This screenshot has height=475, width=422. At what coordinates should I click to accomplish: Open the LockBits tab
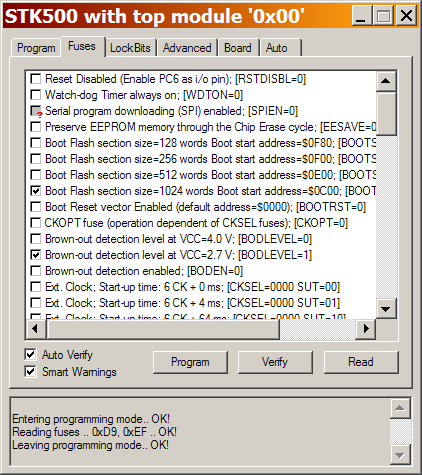click(x=130, y=48)
